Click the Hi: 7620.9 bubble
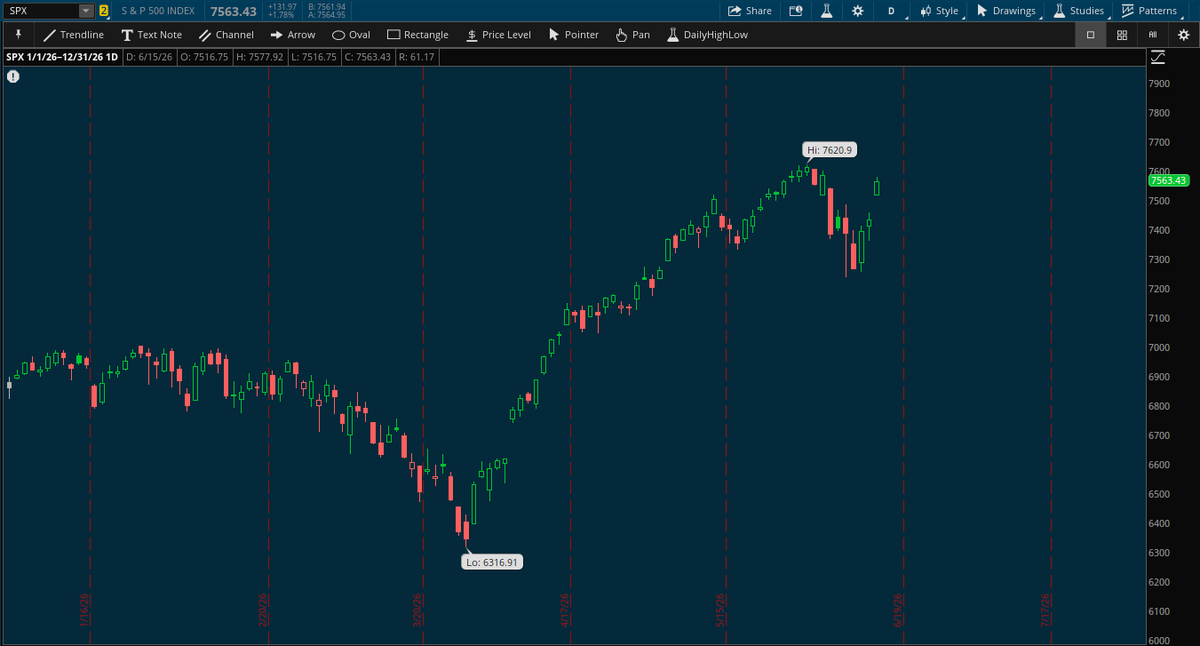Image resolution: width=1200 pixels, height=646 pixels. coord(829,150)
